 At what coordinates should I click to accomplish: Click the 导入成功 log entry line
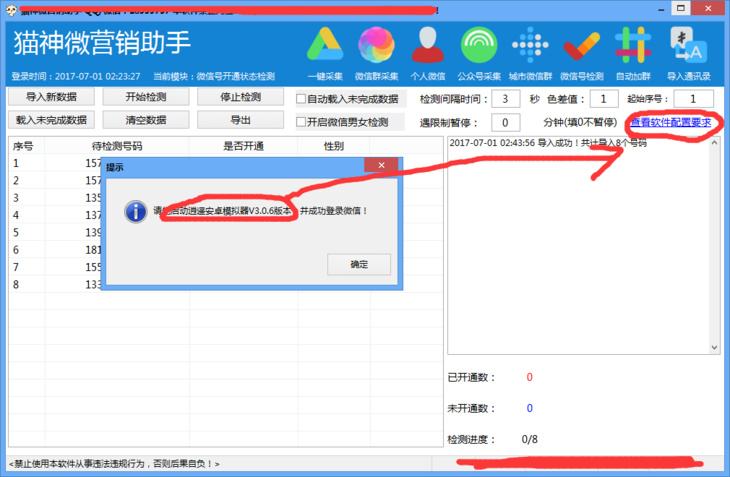(548, 143)
